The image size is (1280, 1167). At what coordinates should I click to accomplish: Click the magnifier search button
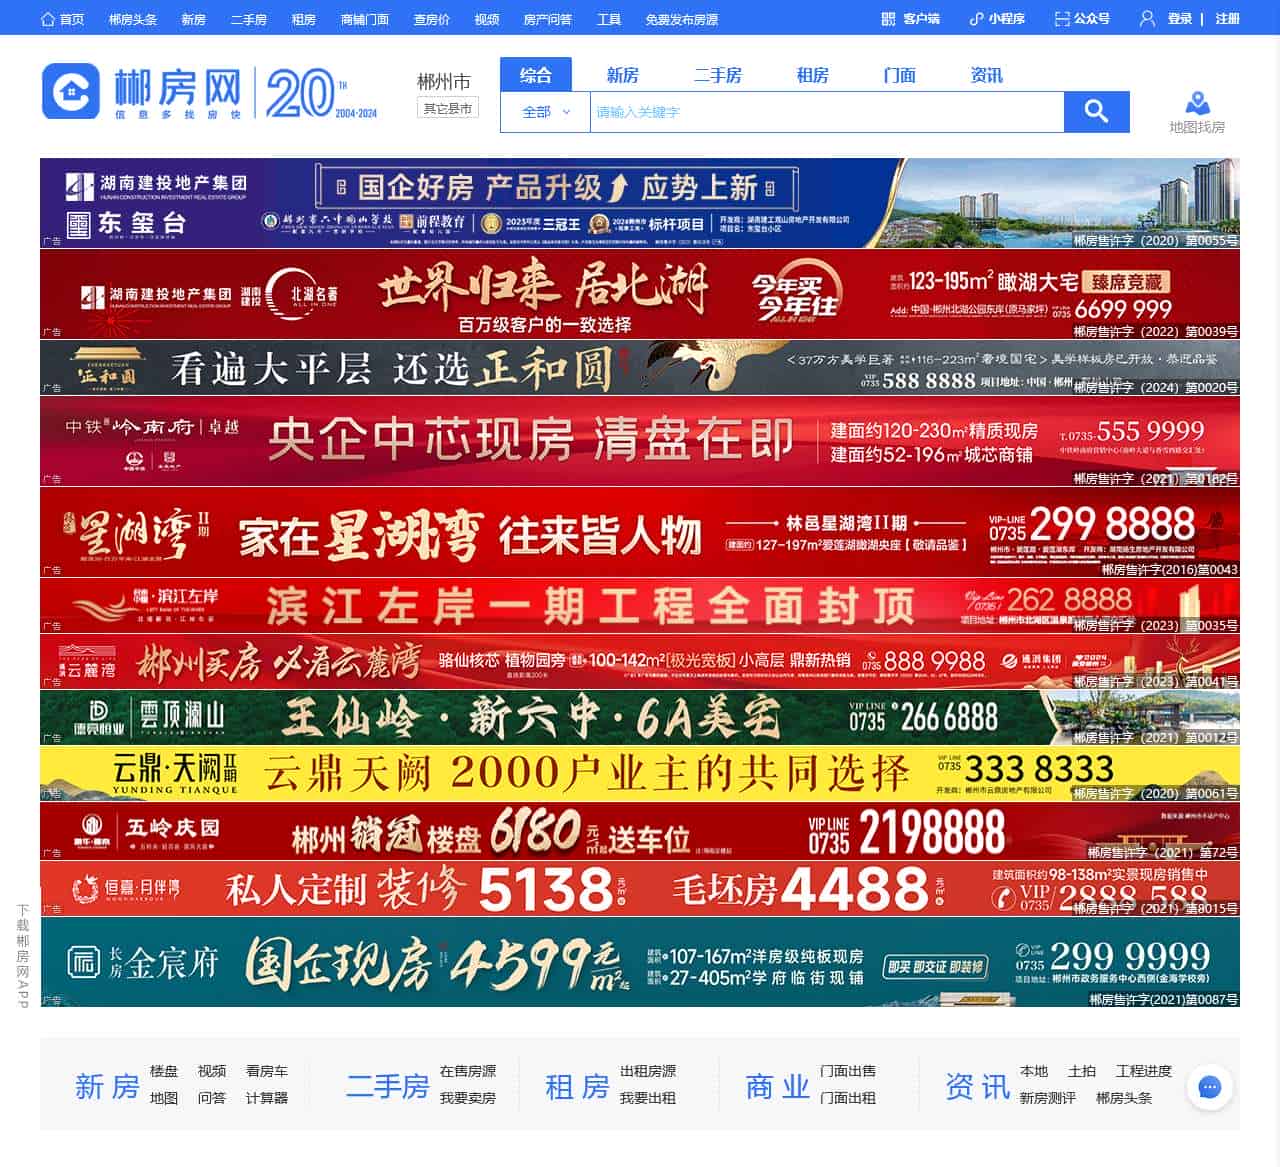pyautogui.click(x=1097, y=112)
